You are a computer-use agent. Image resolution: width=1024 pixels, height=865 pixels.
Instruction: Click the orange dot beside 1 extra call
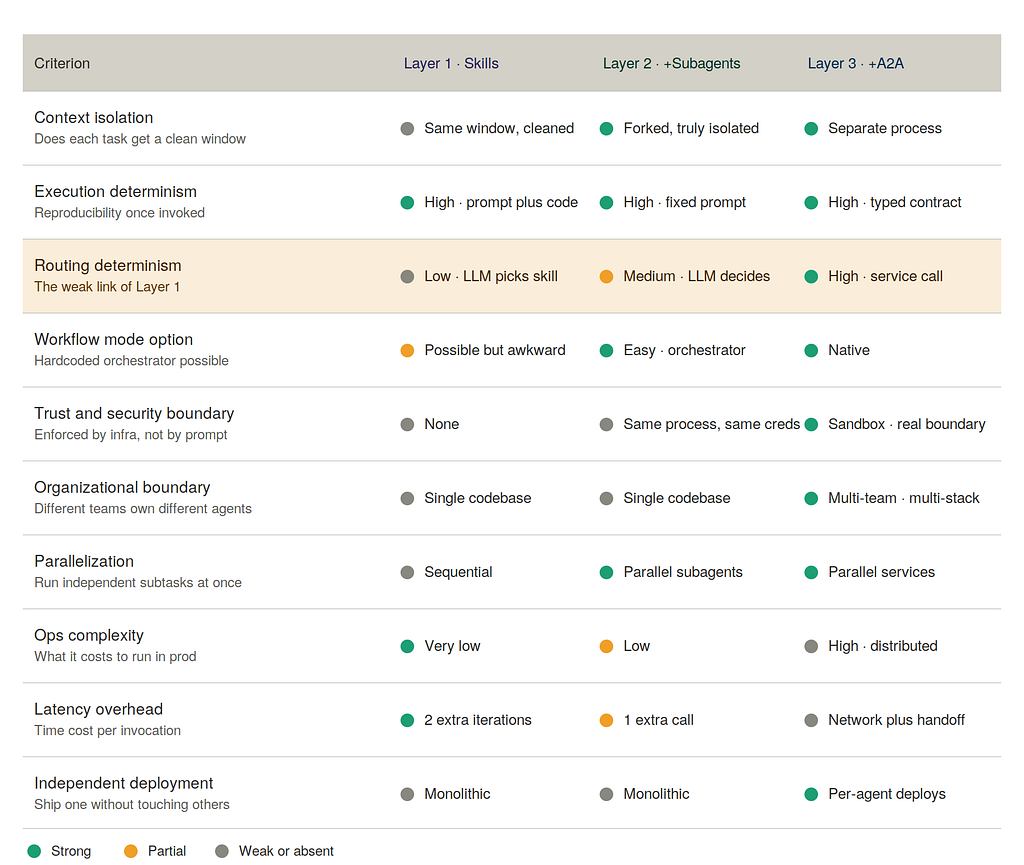pyautogui.click(x=607, y=720)
